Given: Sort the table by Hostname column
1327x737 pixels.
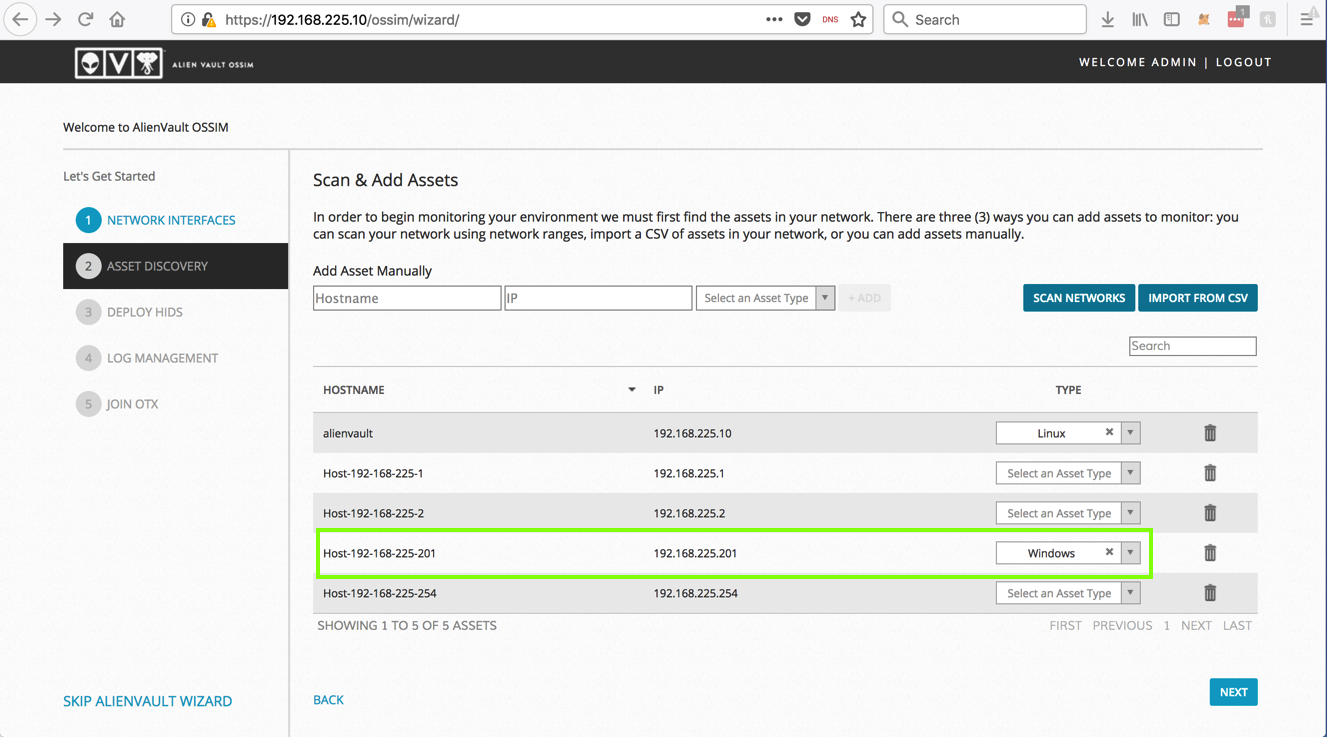Looking at the screenshot, I should coord(354,390).
